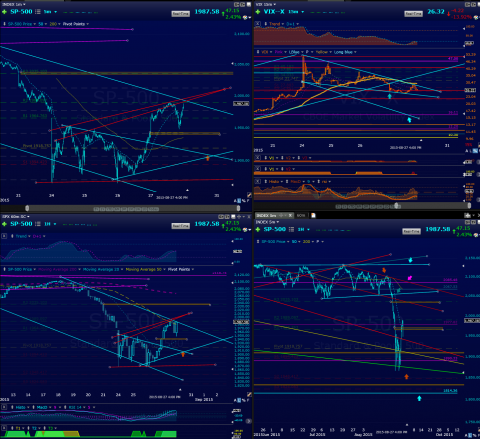Open color palette icon in INDEX 5m tabbed chart
Image resolution: width=480 pixels, height=439 pixels.
coord(477,235)
